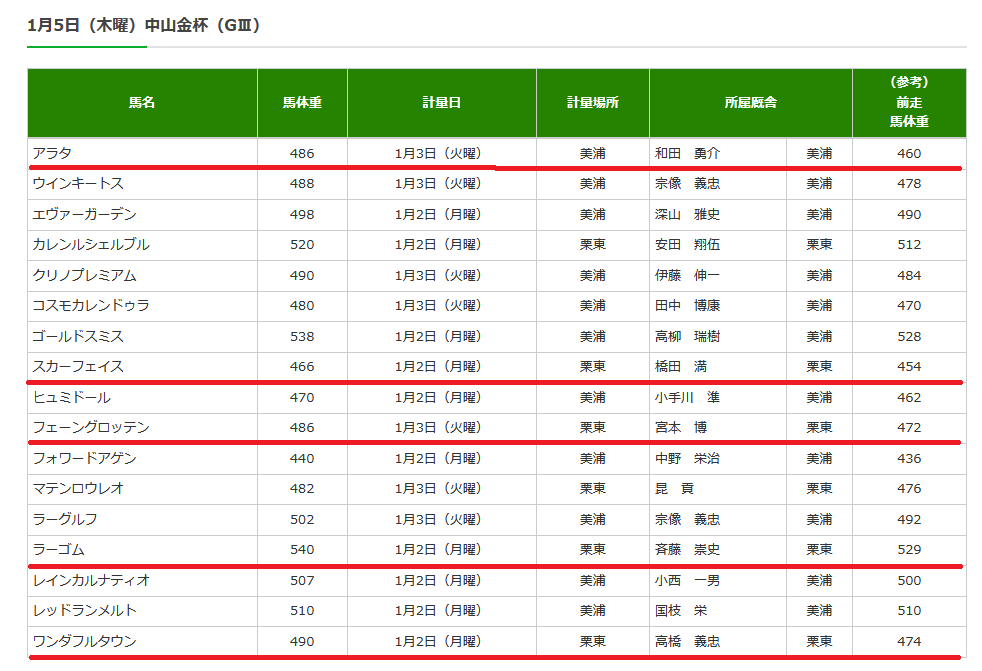Image resolution: width=982 pixels, height=671 pixels.
Task: Click the 馬体重 column header
Action: [302, 103]
